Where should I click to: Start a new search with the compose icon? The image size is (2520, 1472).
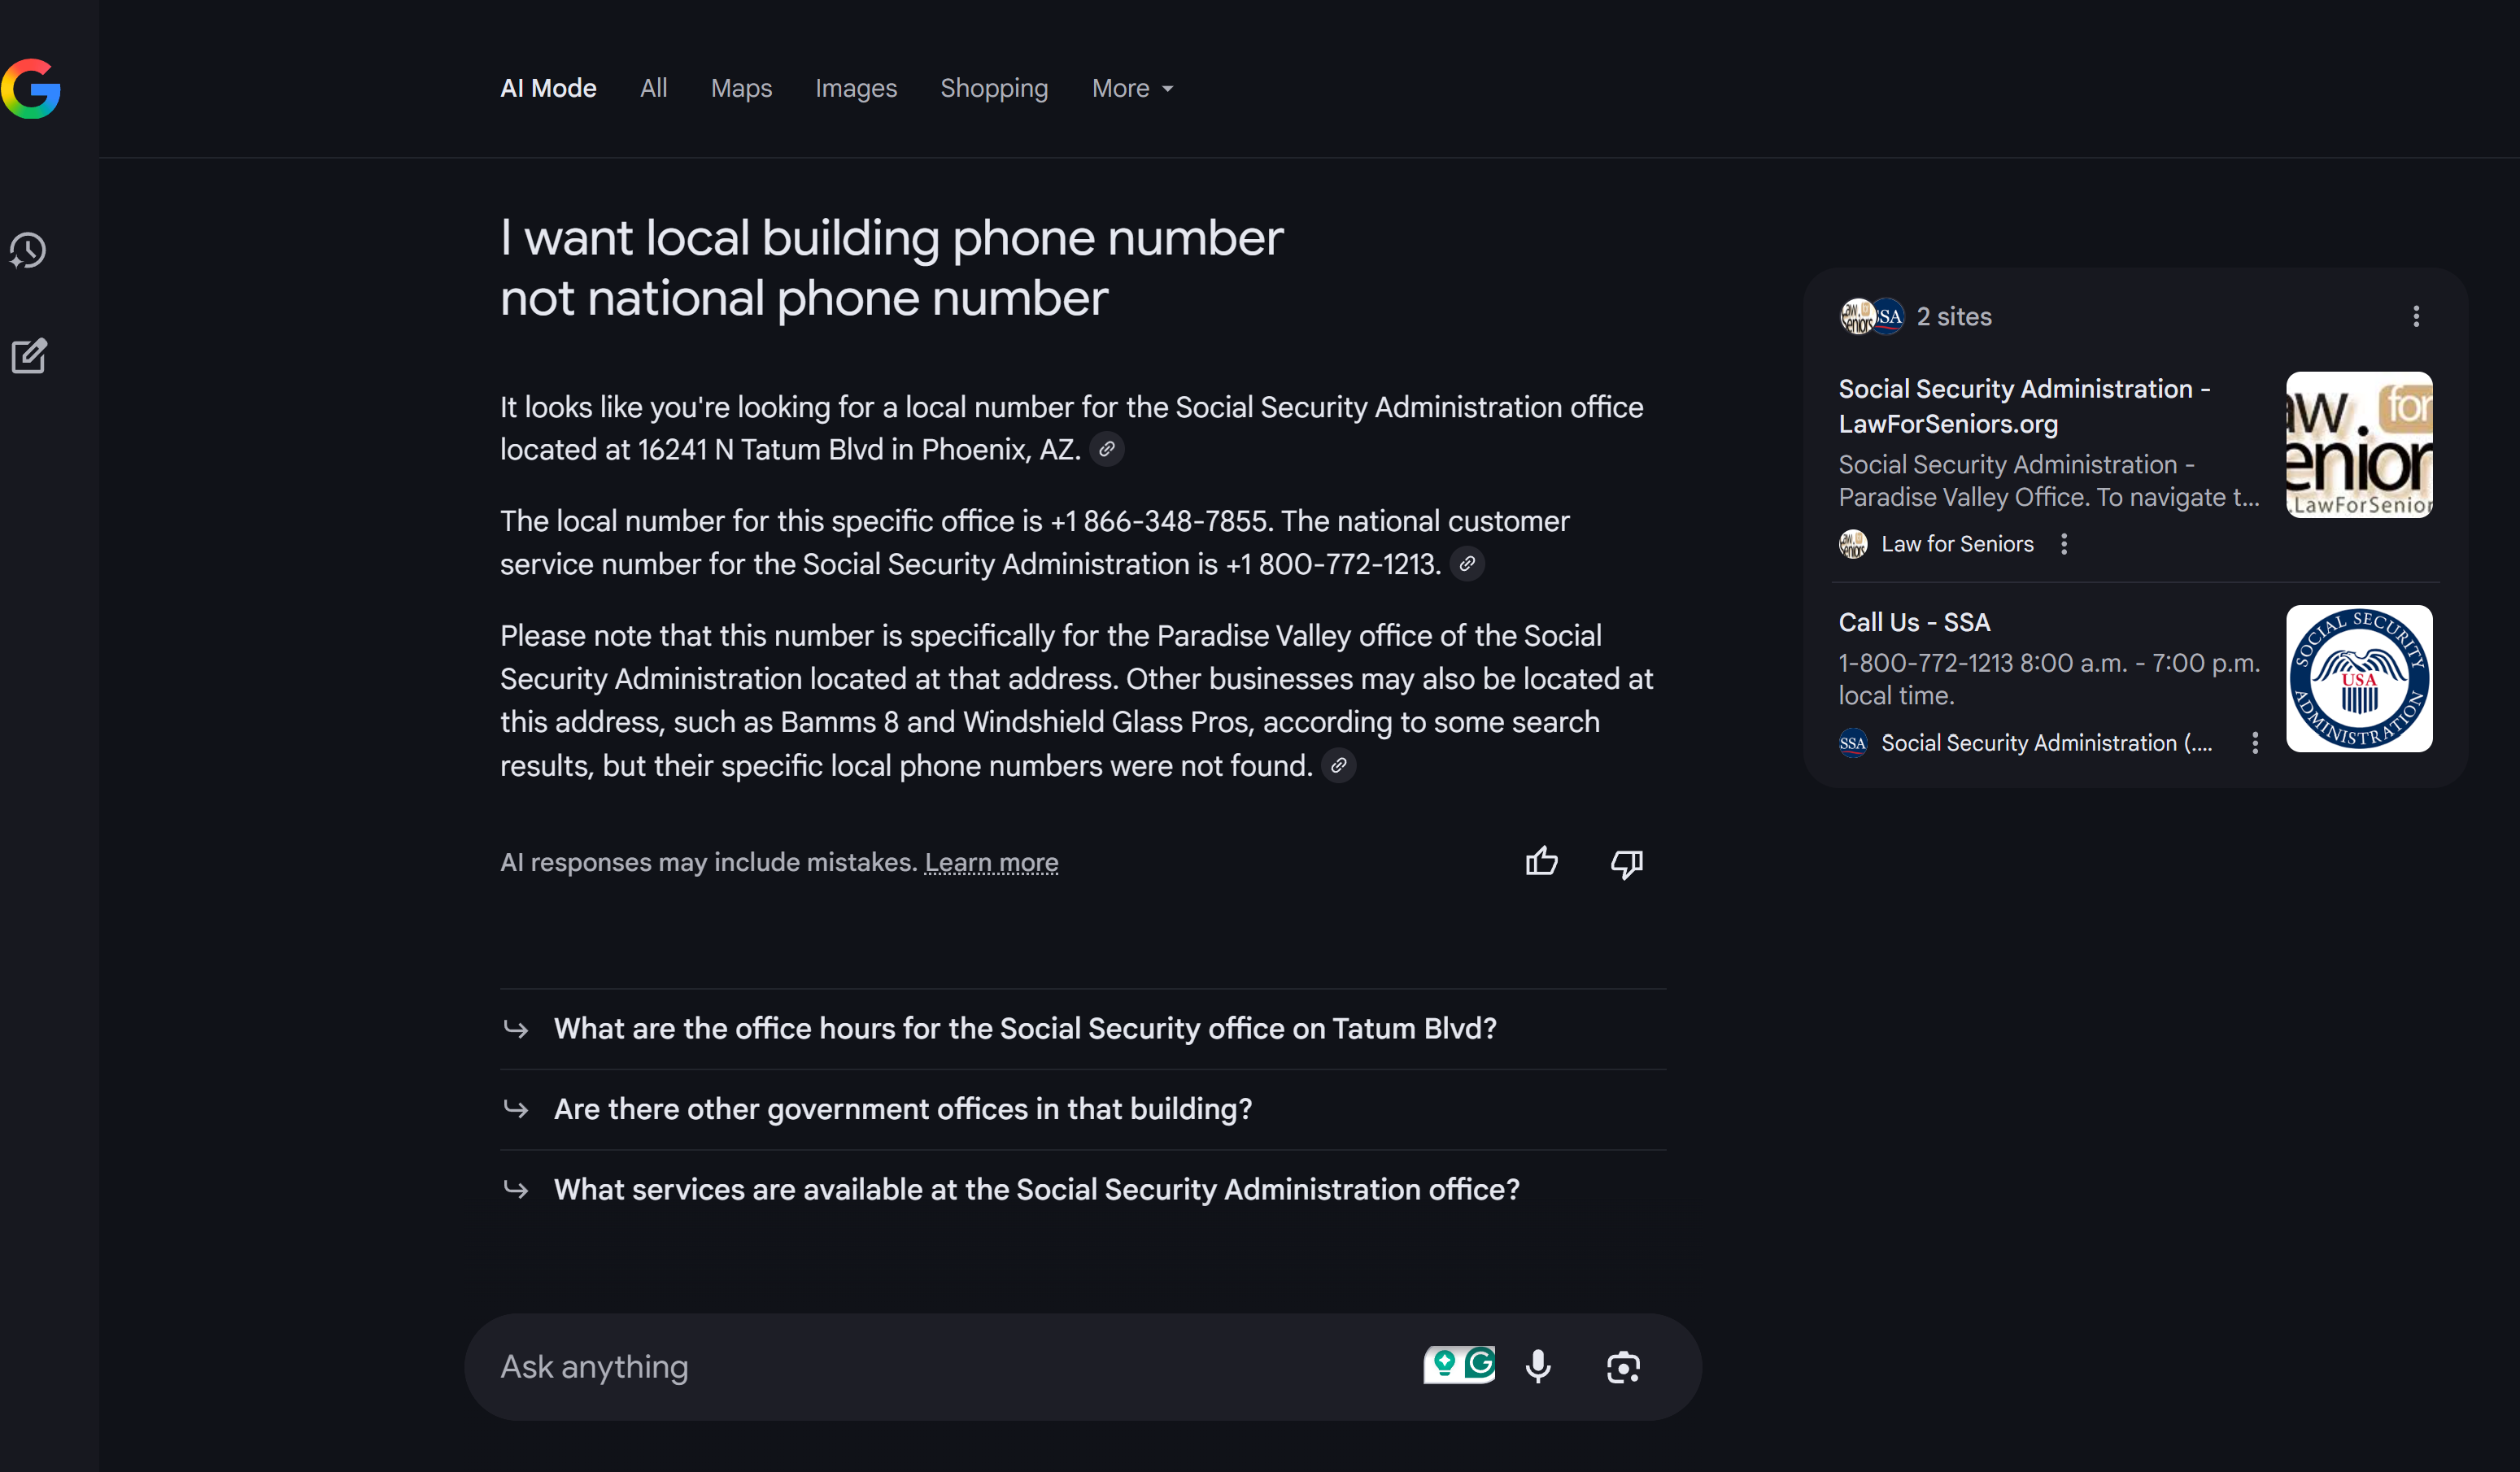click(x=29, y=356)
